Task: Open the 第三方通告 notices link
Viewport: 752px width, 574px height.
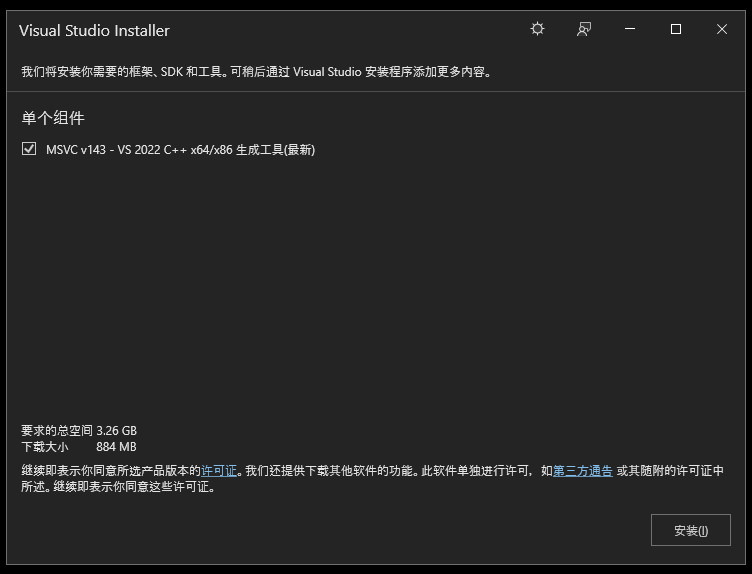Action: click(x=582, y=471)
